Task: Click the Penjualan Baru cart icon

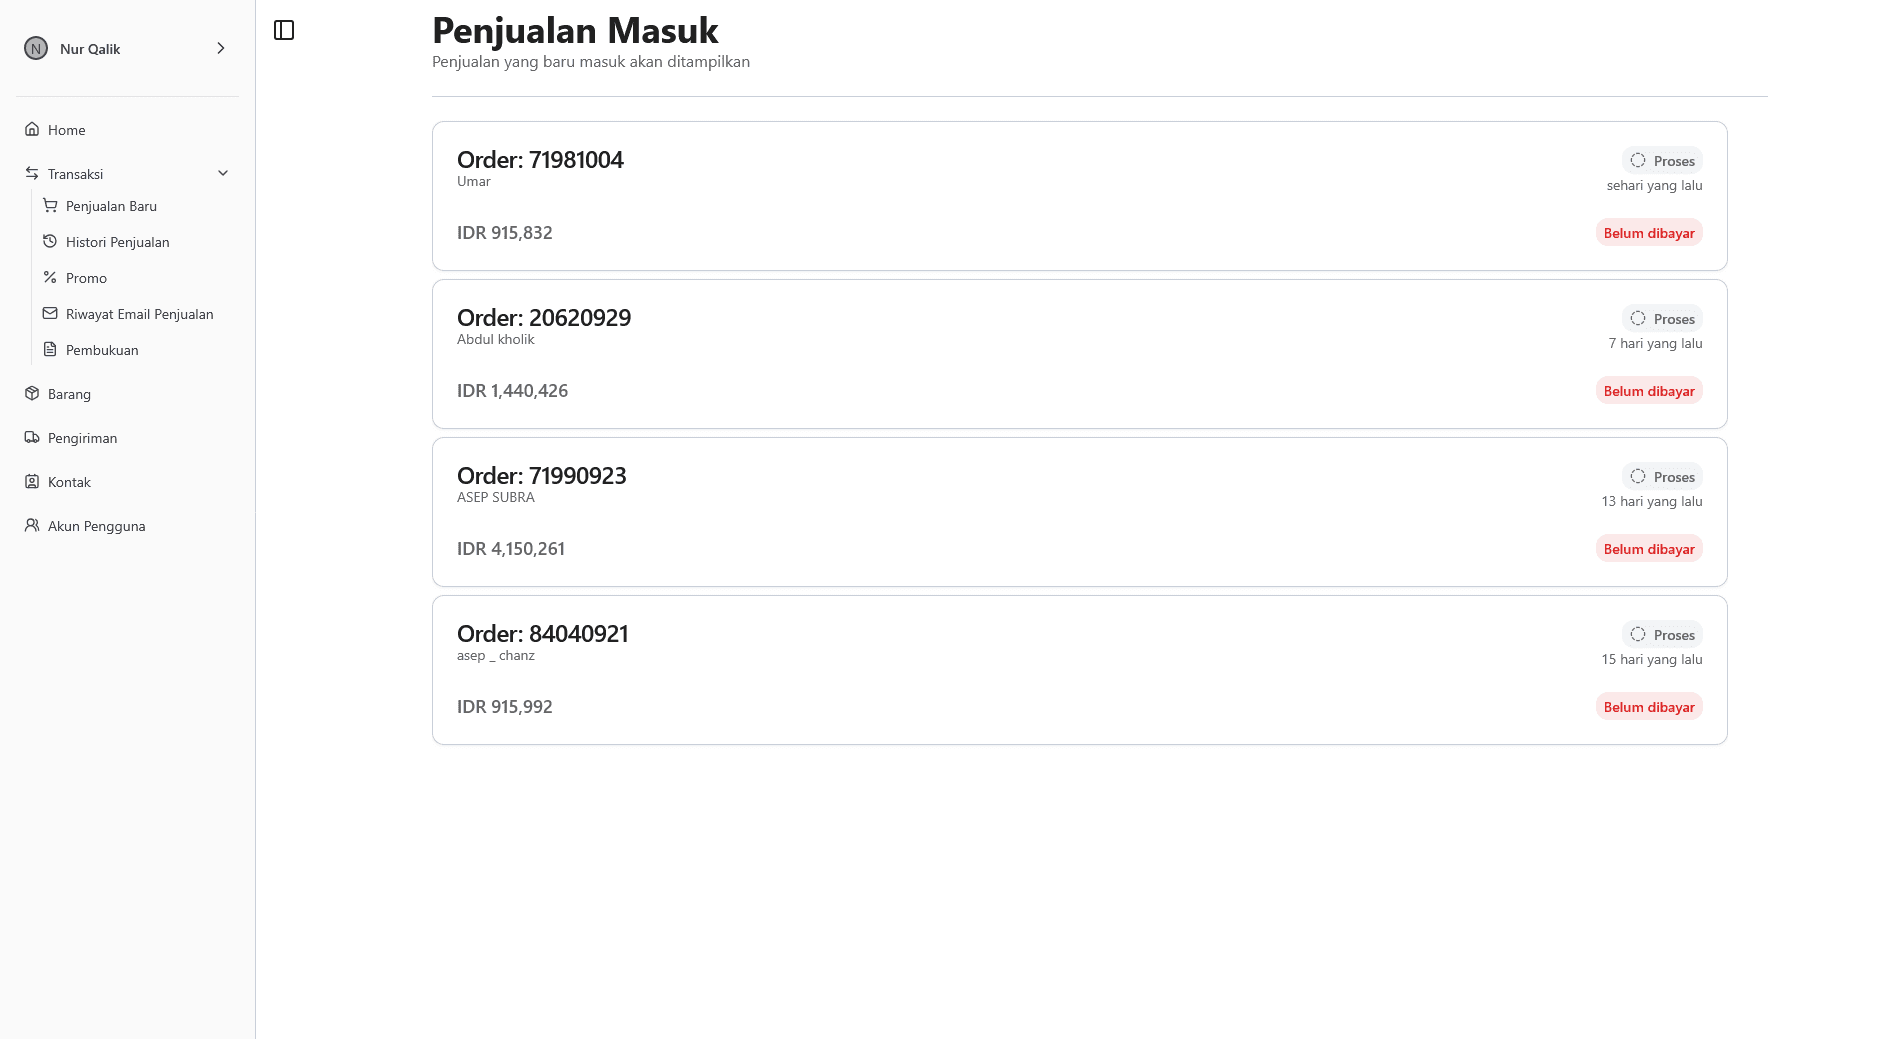Action: pyautogui.click(x=50, y=205)
